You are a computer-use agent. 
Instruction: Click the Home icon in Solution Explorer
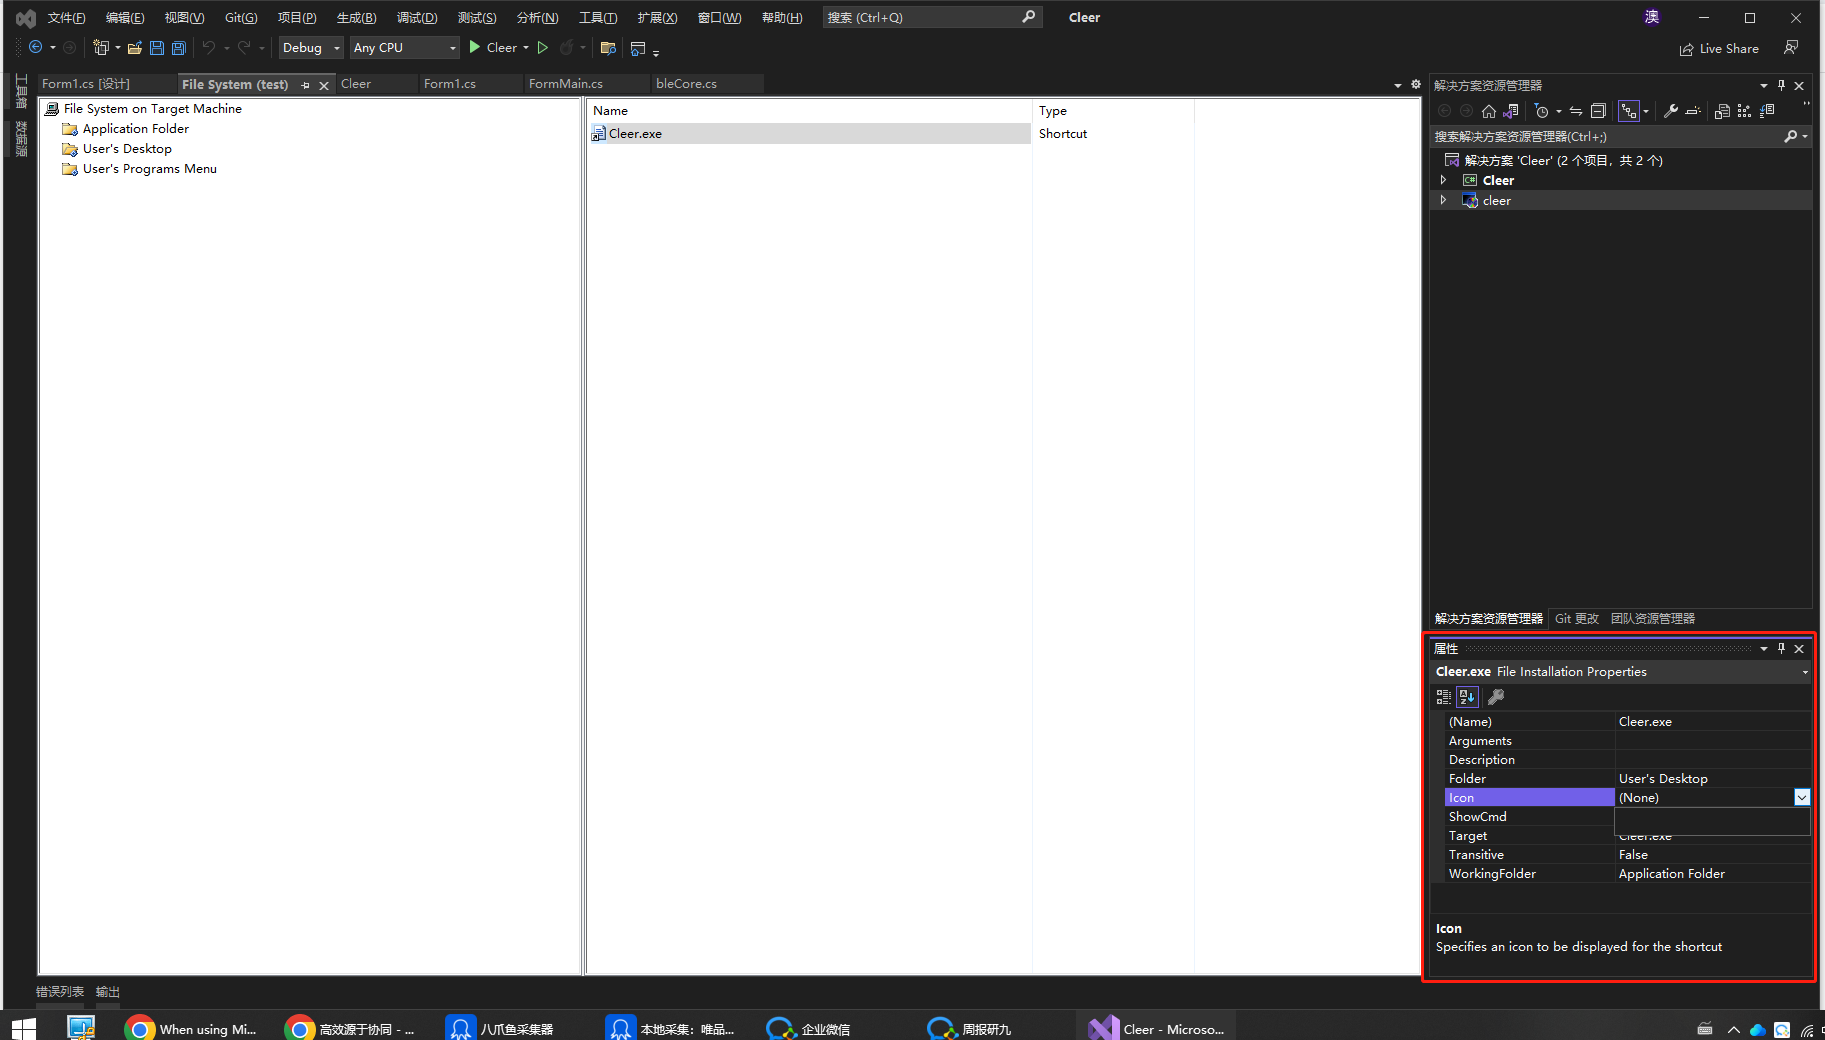pos(1489,111)
